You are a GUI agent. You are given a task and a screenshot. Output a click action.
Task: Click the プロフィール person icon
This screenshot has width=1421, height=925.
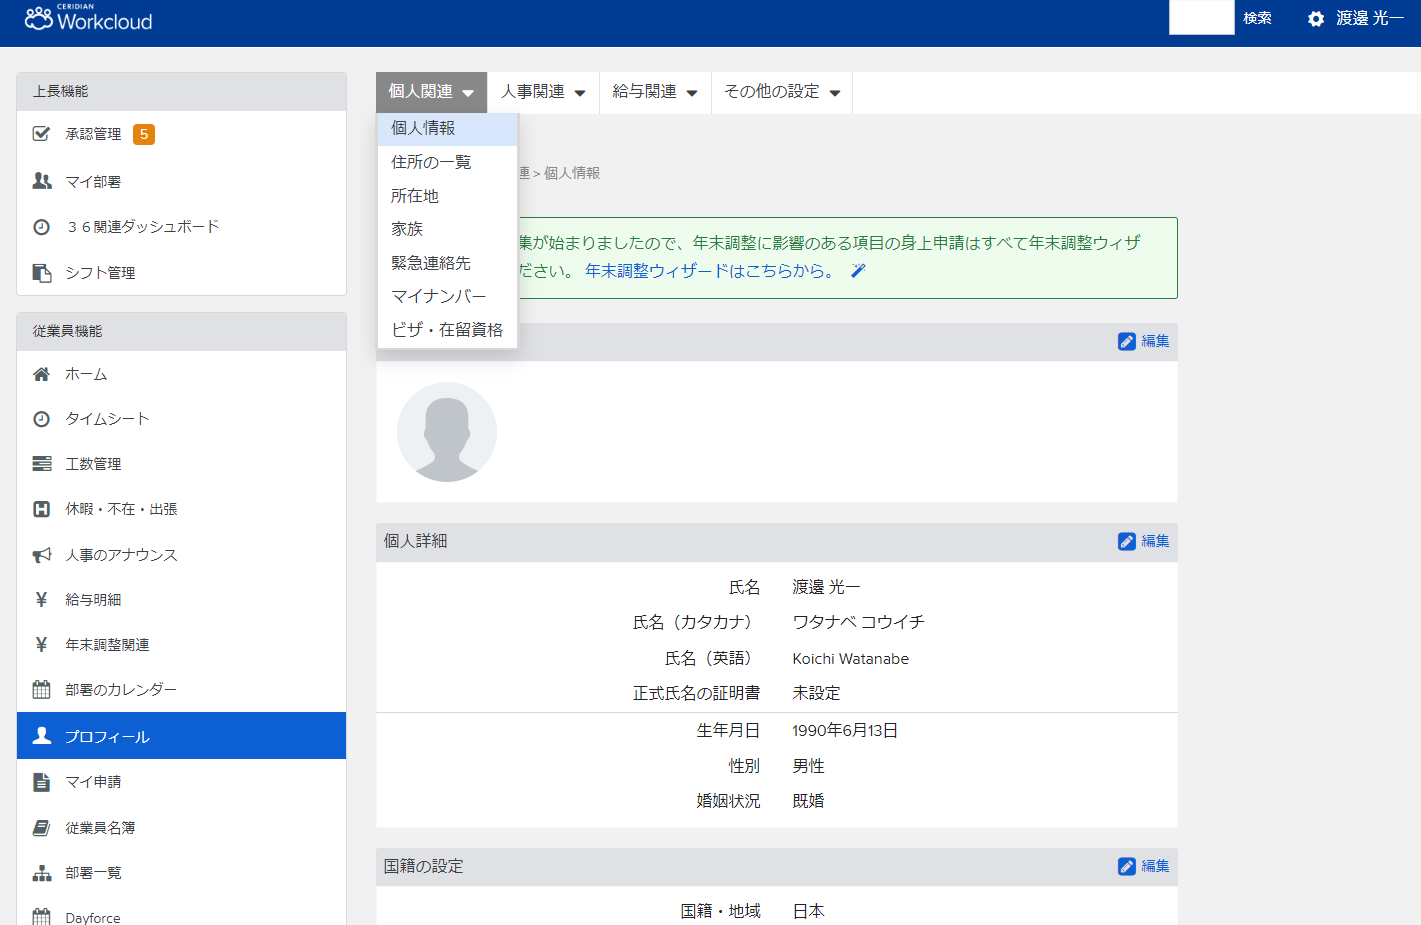42,736
